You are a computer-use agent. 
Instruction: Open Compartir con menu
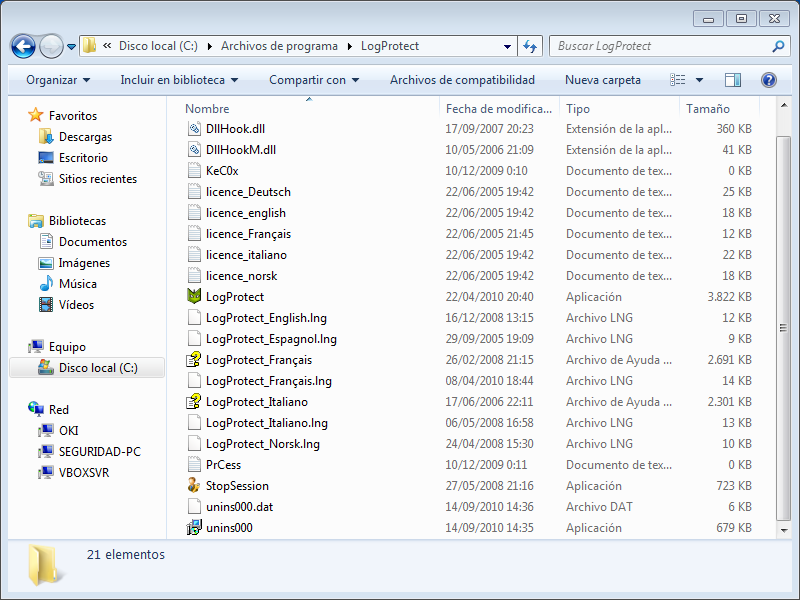coord(314,80)
